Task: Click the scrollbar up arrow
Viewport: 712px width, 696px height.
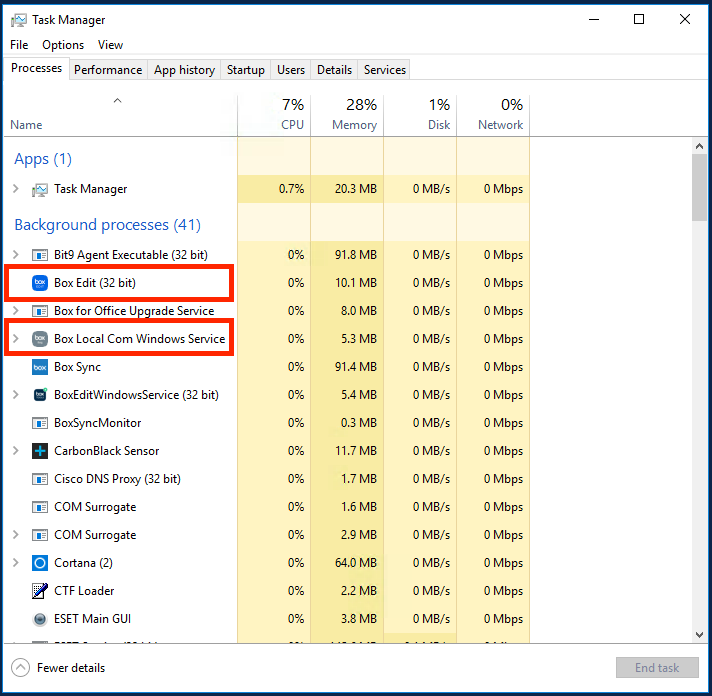Action: tap(699, 146)
